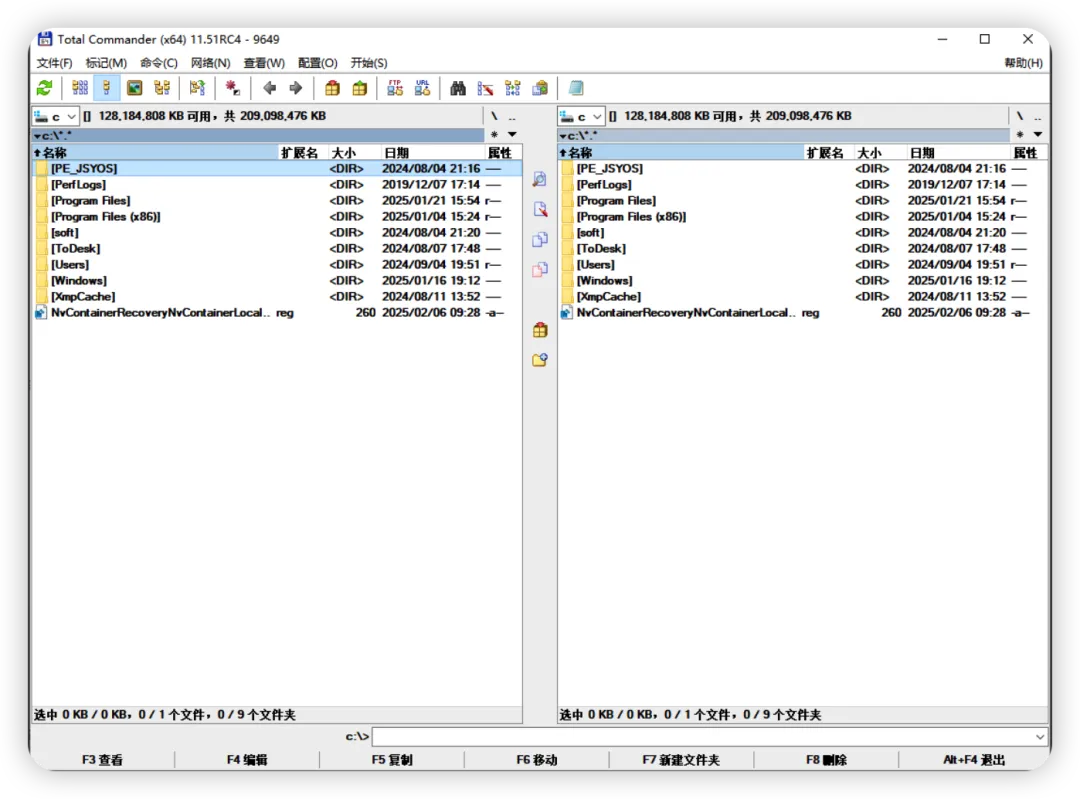Click the pack files toolbar icon

332,88
